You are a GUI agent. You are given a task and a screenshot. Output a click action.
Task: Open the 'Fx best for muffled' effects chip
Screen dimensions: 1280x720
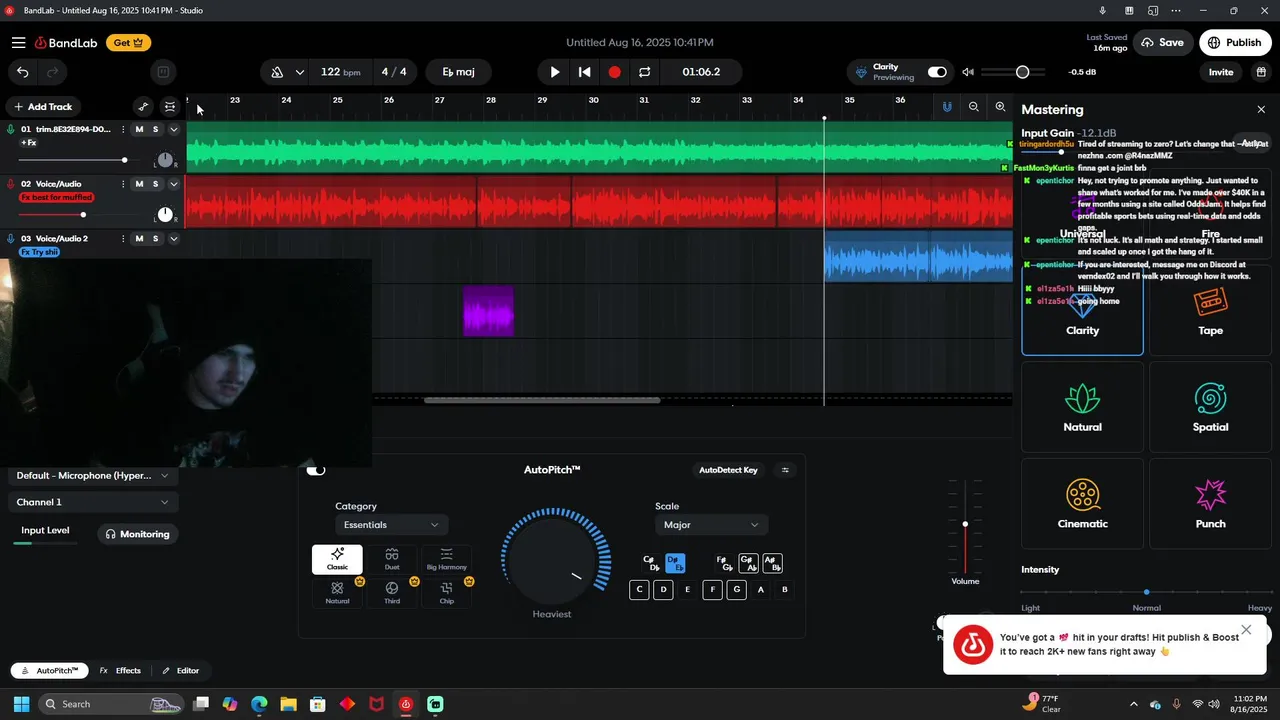(57, 198)
